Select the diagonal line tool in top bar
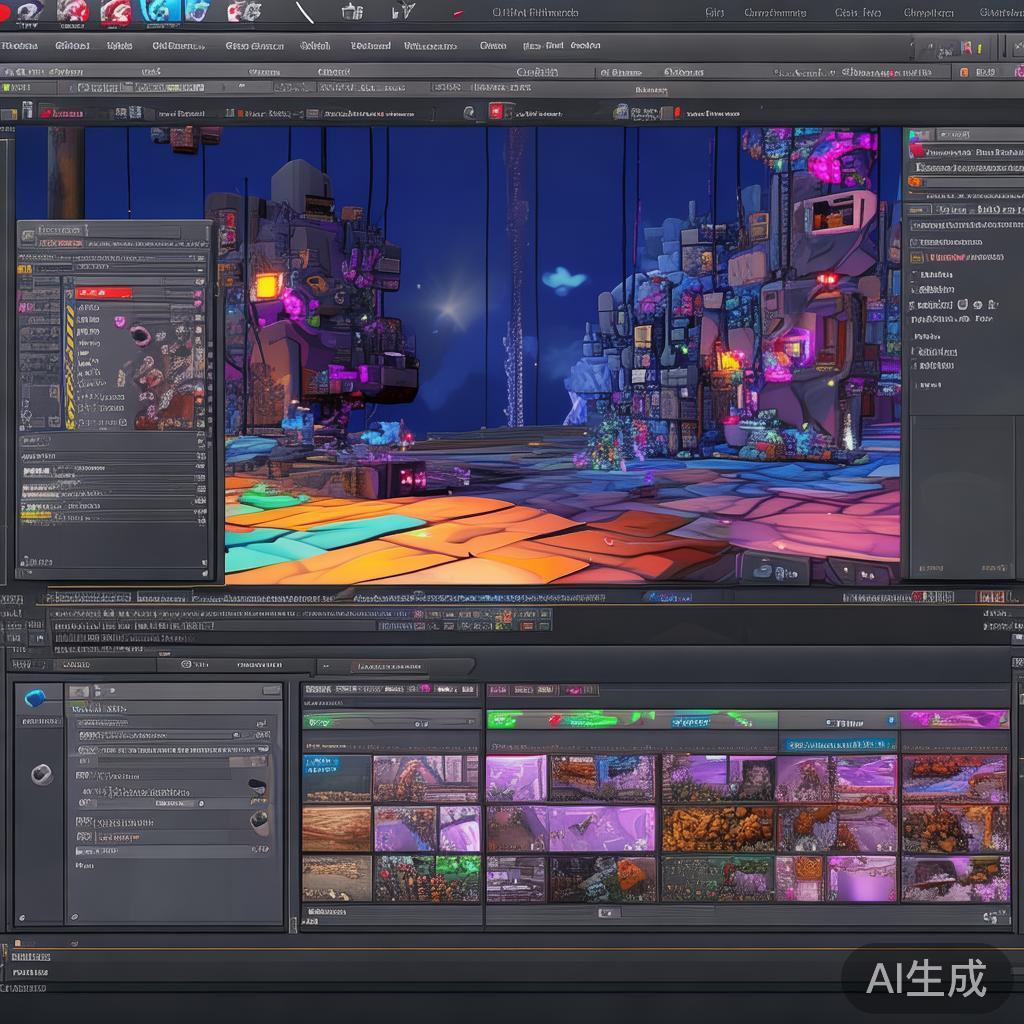Image resolution: width=1024 pixels, height=1024 pixels. 305,12
